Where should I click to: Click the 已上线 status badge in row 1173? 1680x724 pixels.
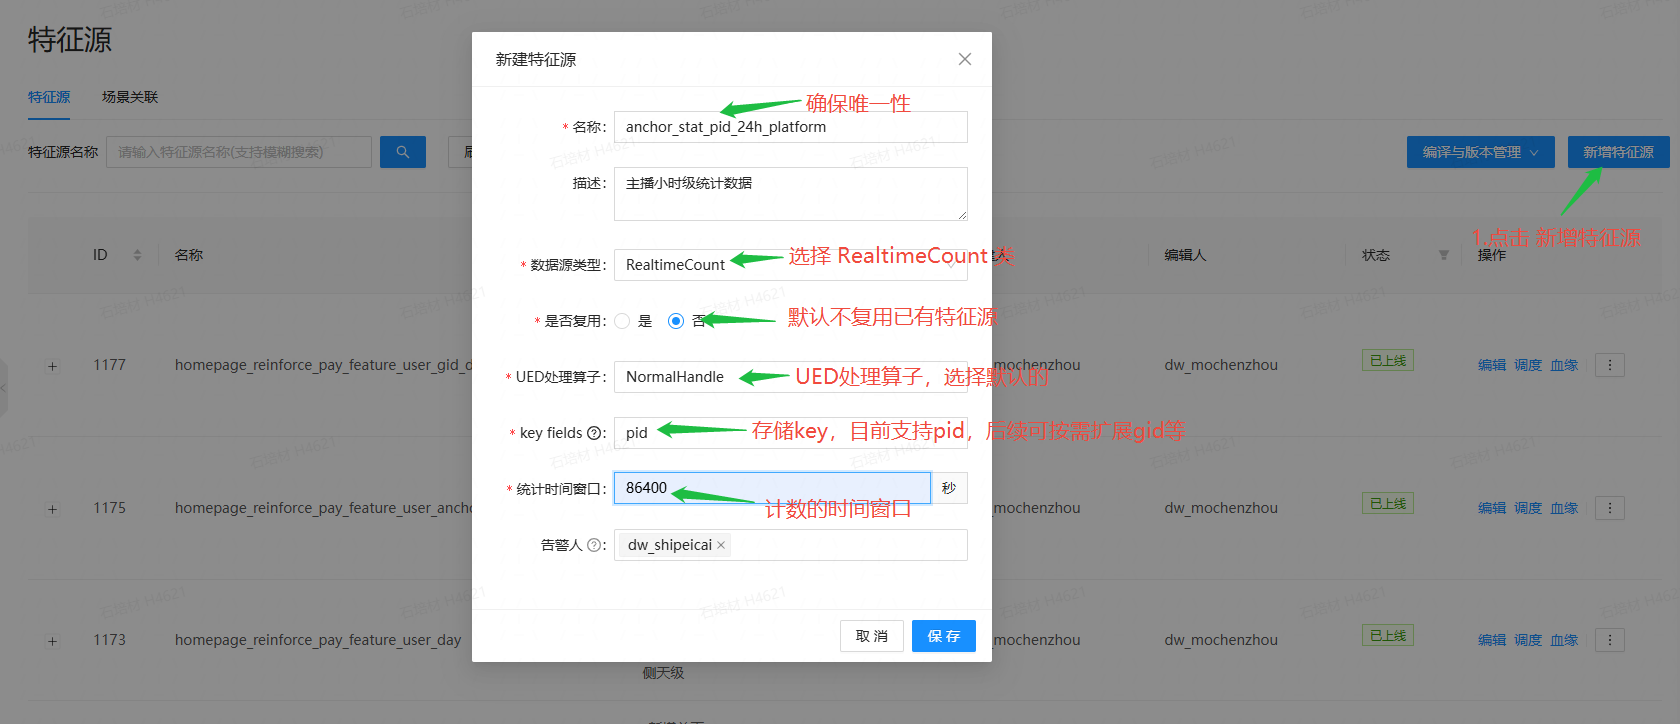[x=1388, y=636]
